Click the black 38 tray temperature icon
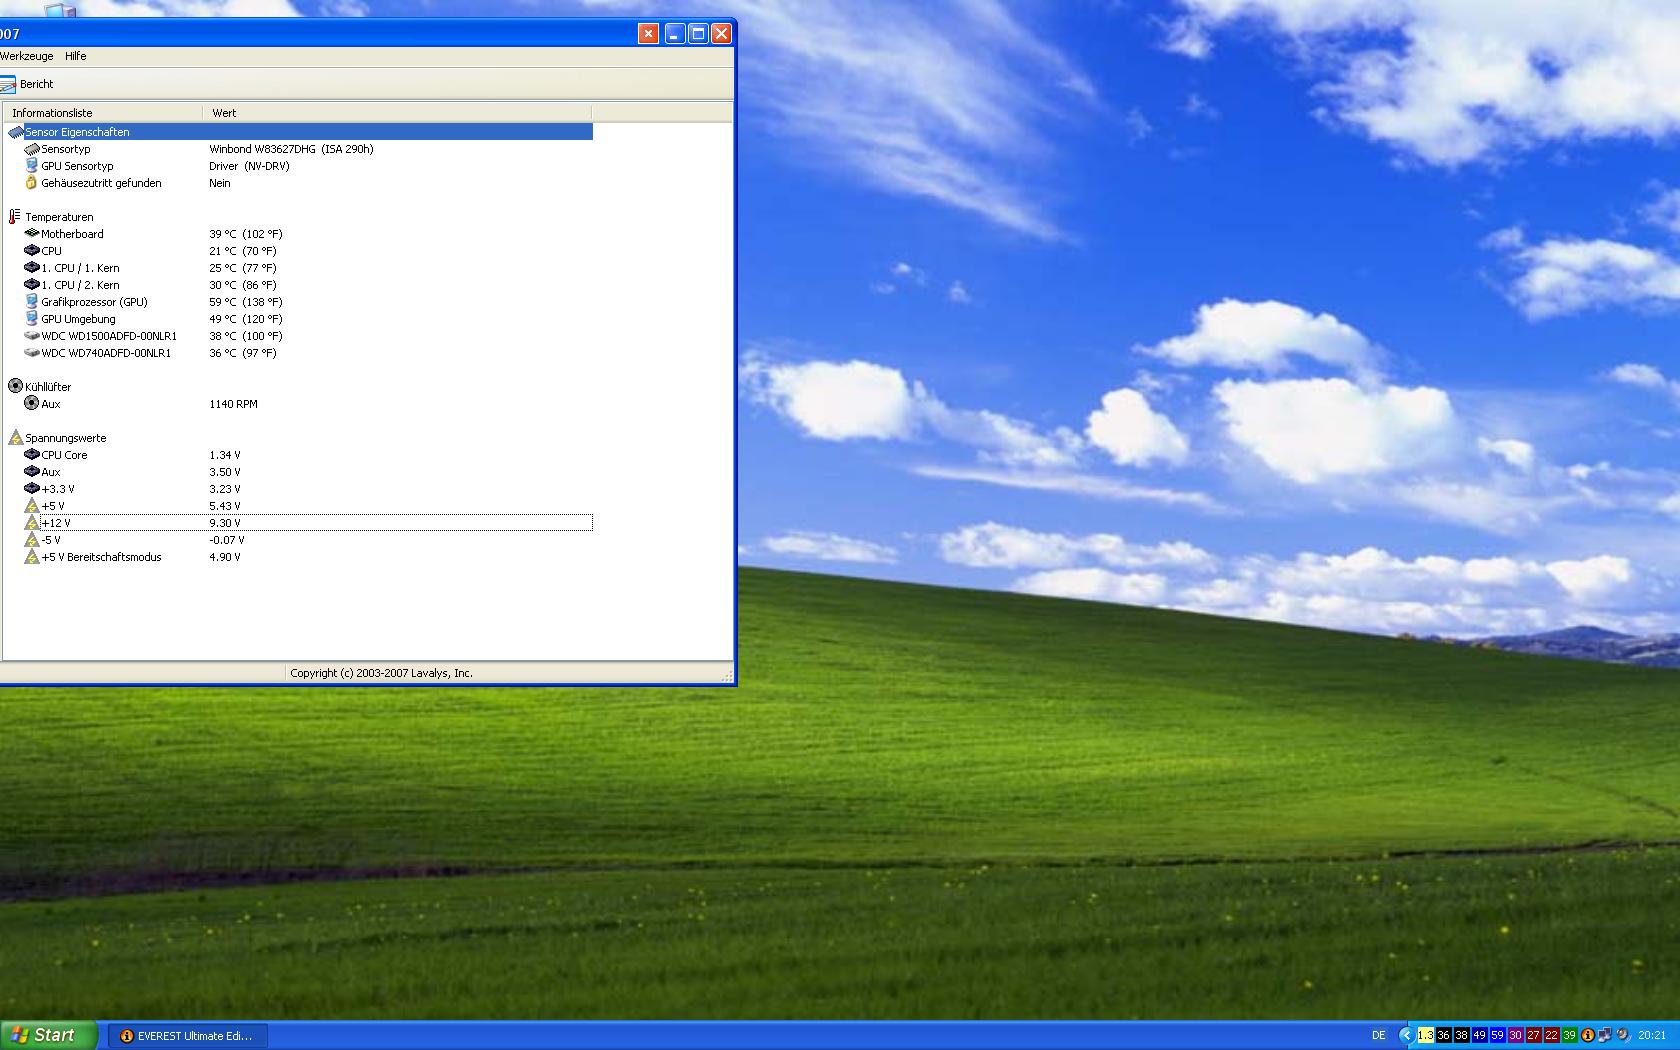The image size is (1680, 1050). tap(1461, 1036)
